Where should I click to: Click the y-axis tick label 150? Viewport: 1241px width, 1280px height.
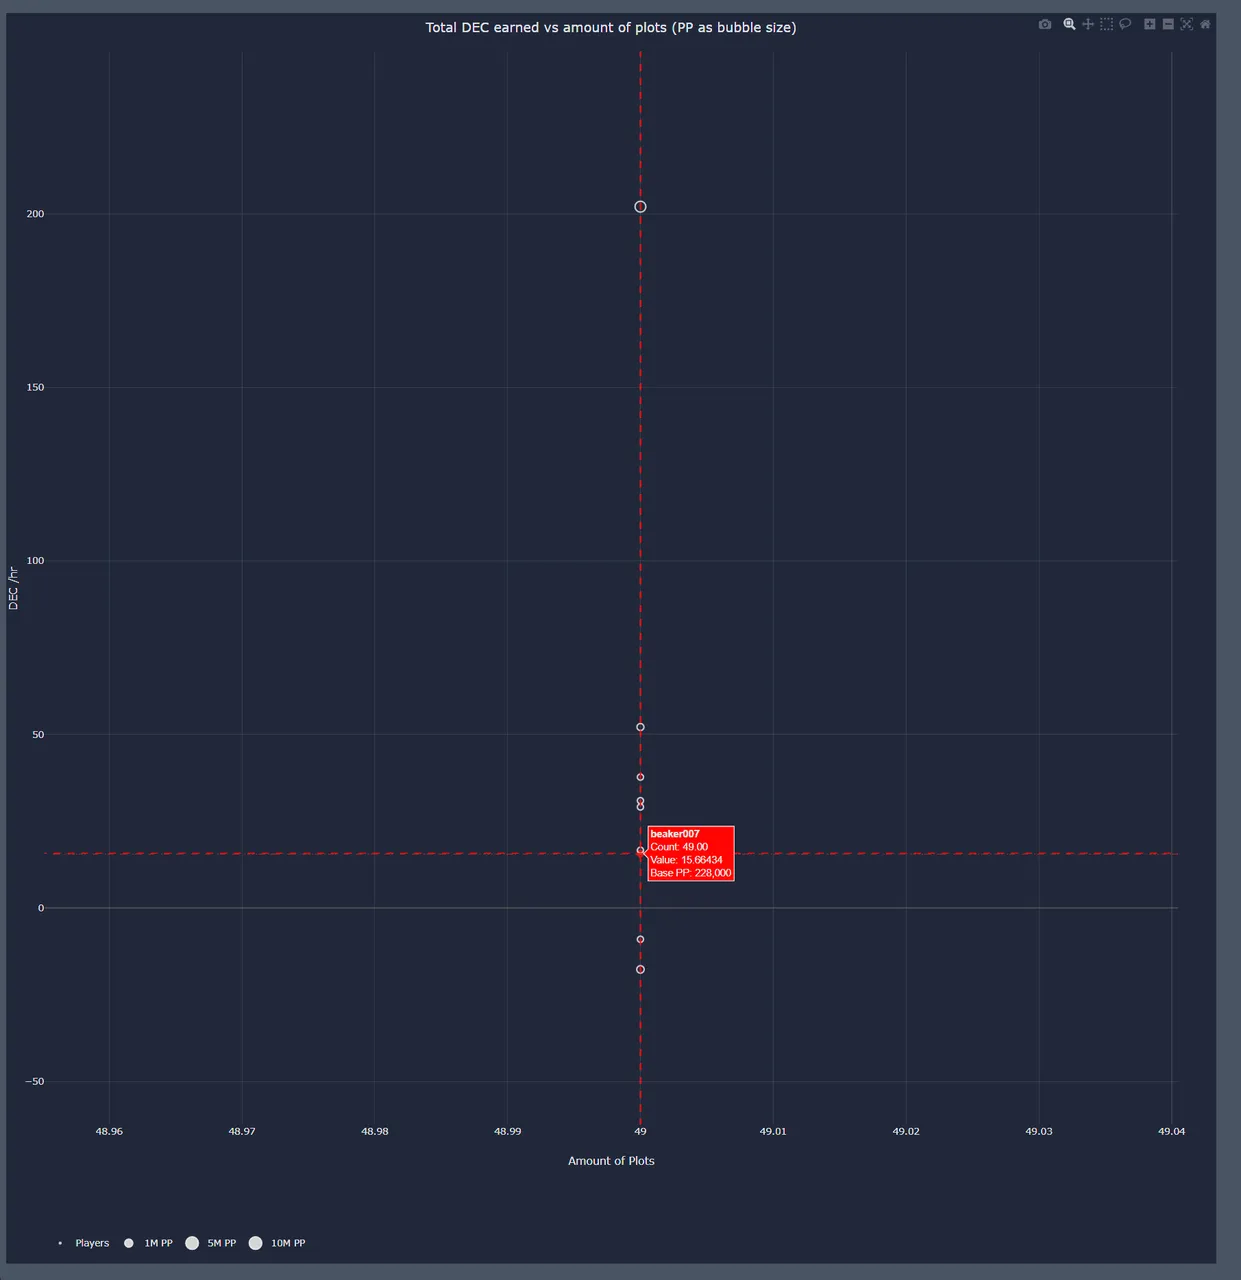35,387
